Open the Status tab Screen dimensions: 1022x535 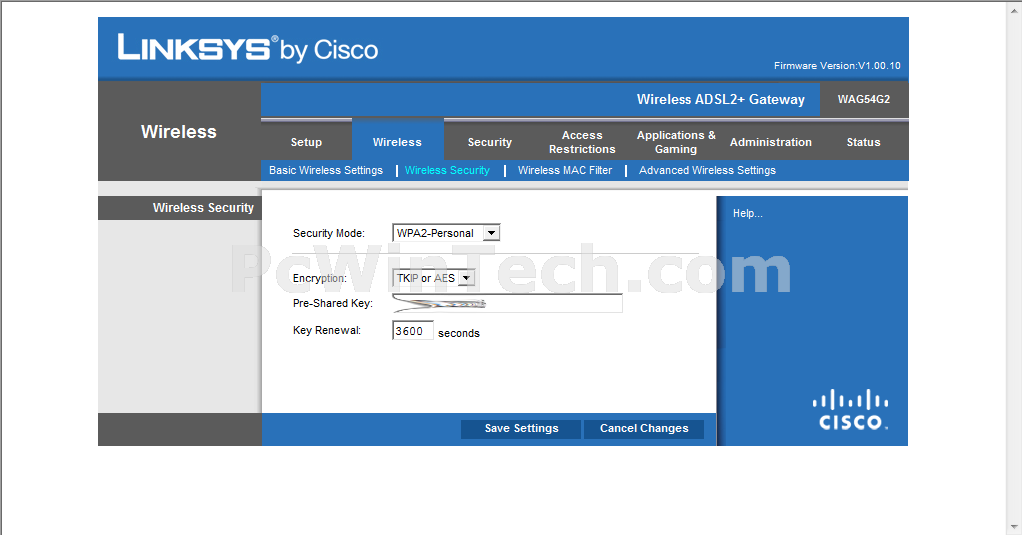(863, 142)
